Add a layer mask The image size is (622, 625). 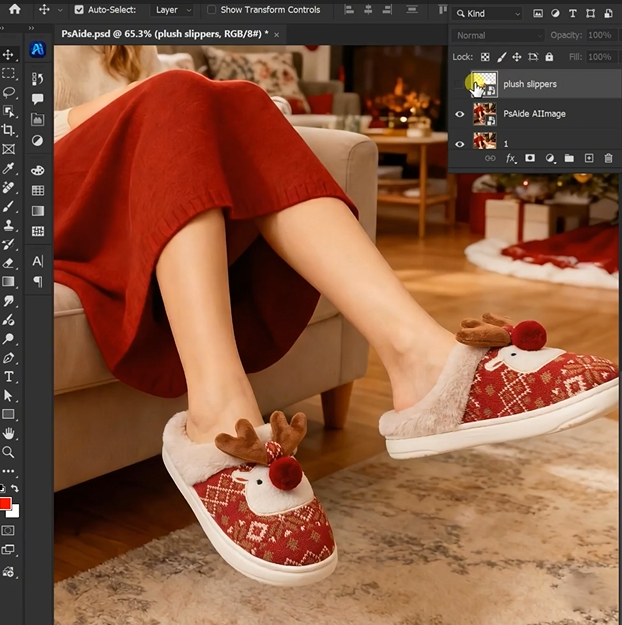pos(530,158)
